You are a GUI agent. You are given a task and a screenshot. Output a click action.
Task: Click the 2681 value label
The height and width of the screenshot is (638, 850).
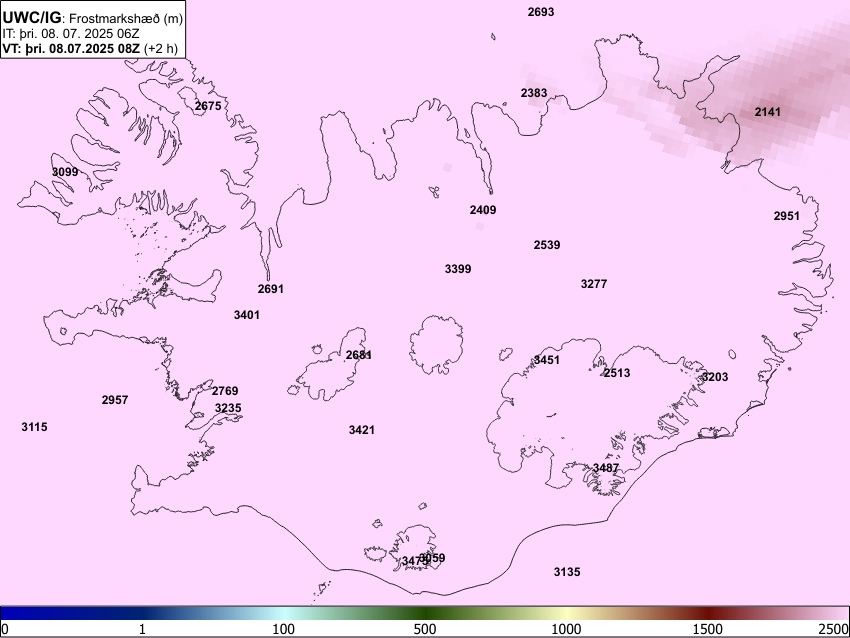pyautogui.click(x=359, y=355)
